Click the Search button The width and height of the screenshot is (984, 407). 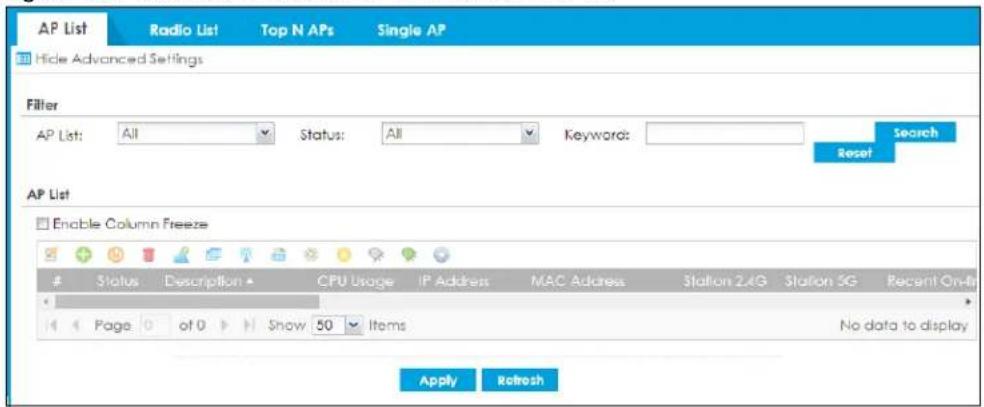915,132
